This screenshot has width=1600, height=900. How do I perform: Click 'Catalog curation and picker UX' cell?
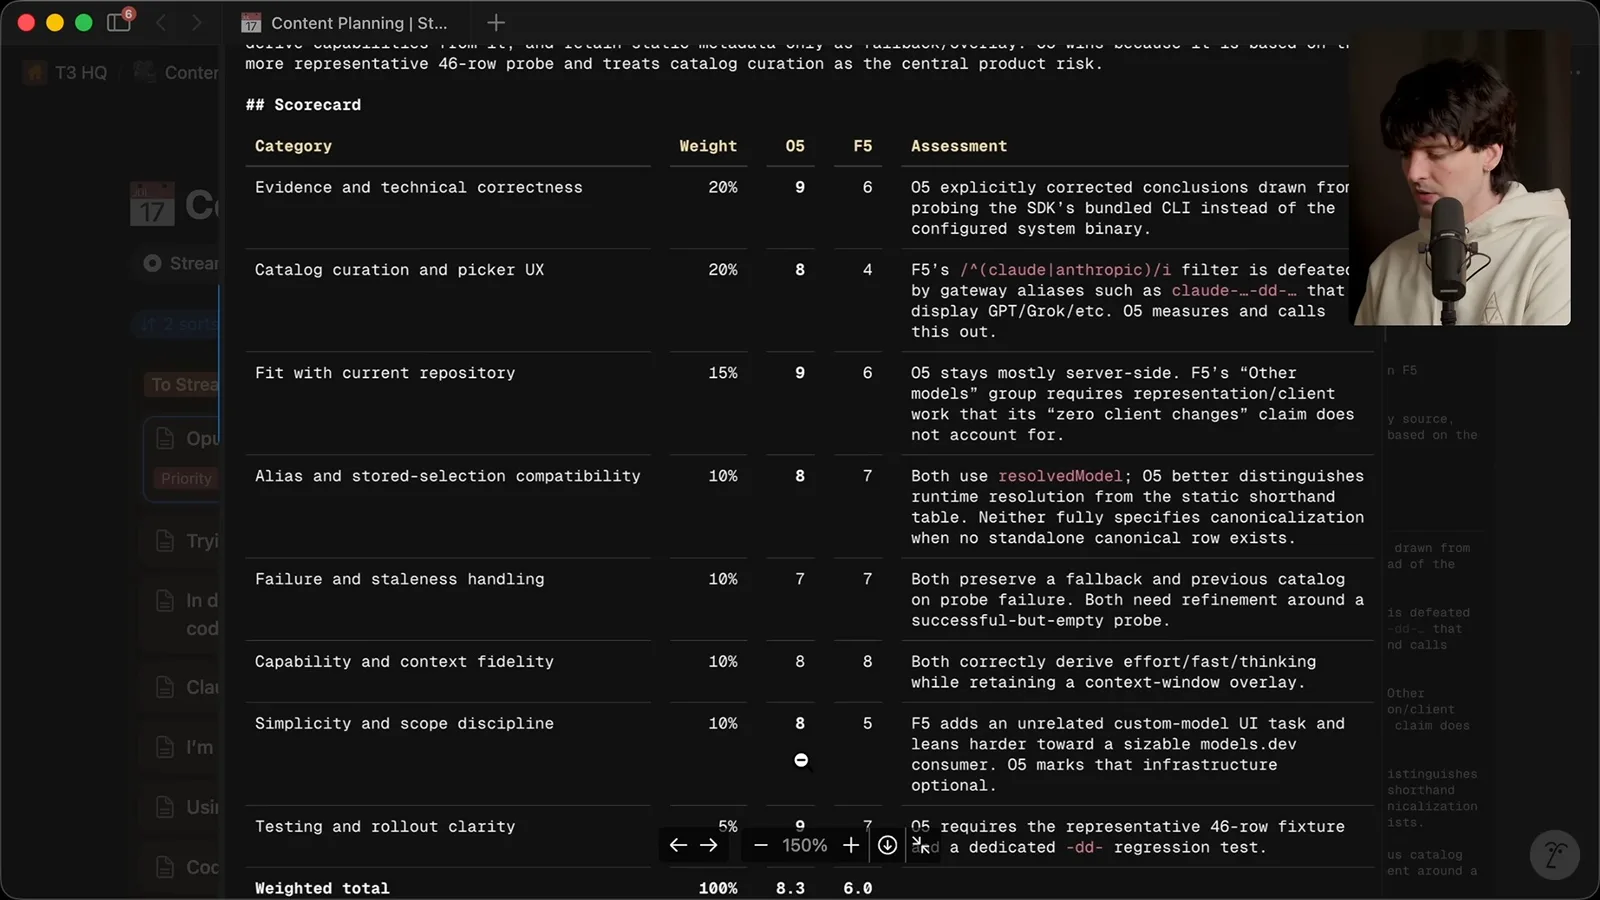pyautogui.click(x=400, y=270)
